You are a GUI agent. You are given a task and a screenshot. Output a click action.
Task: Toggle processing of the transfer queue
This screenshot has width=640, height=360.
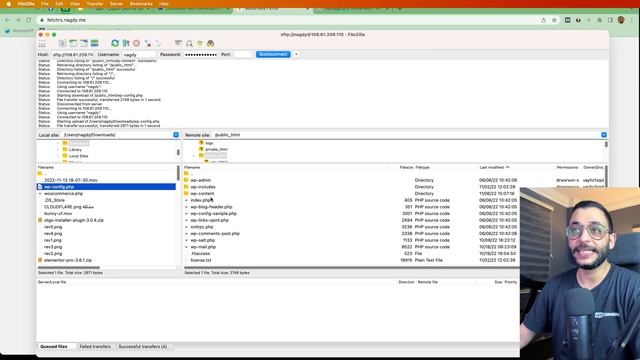[x=126, y=43]
